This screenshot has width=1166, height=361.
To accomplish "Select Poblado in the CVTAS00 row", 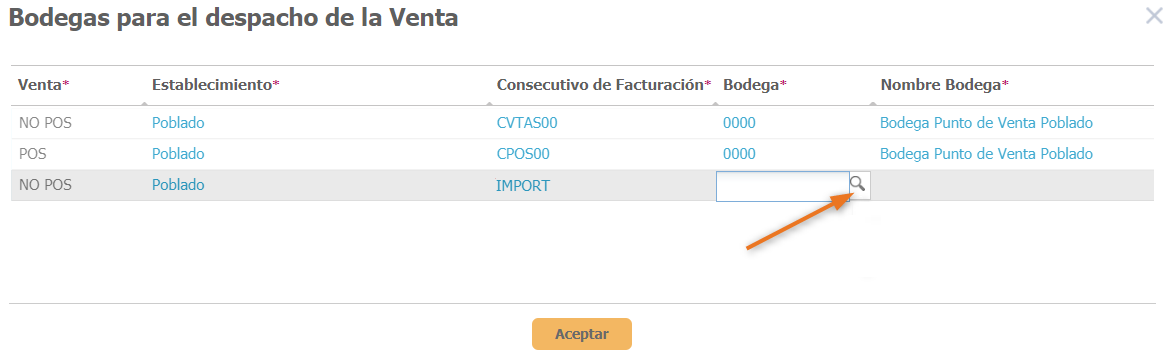I will click(178, 123).
